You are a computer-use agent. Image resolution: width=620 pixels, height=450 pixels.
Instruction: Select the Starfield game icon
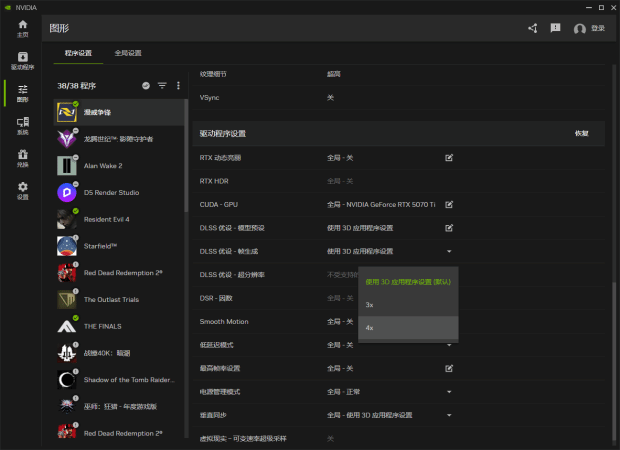67,246
